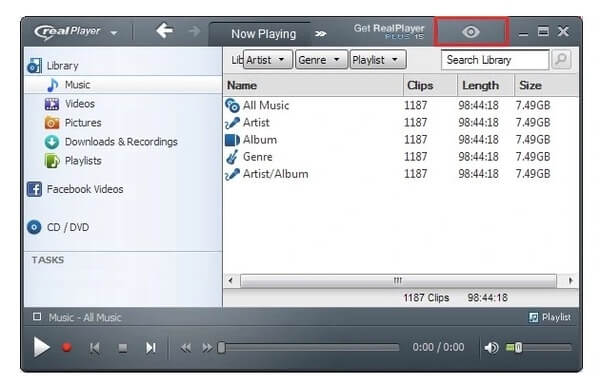Viewport: 600px width, 384px height.
Task: Click horizontal scrollbar right arrow
Action: pos(570,280)
